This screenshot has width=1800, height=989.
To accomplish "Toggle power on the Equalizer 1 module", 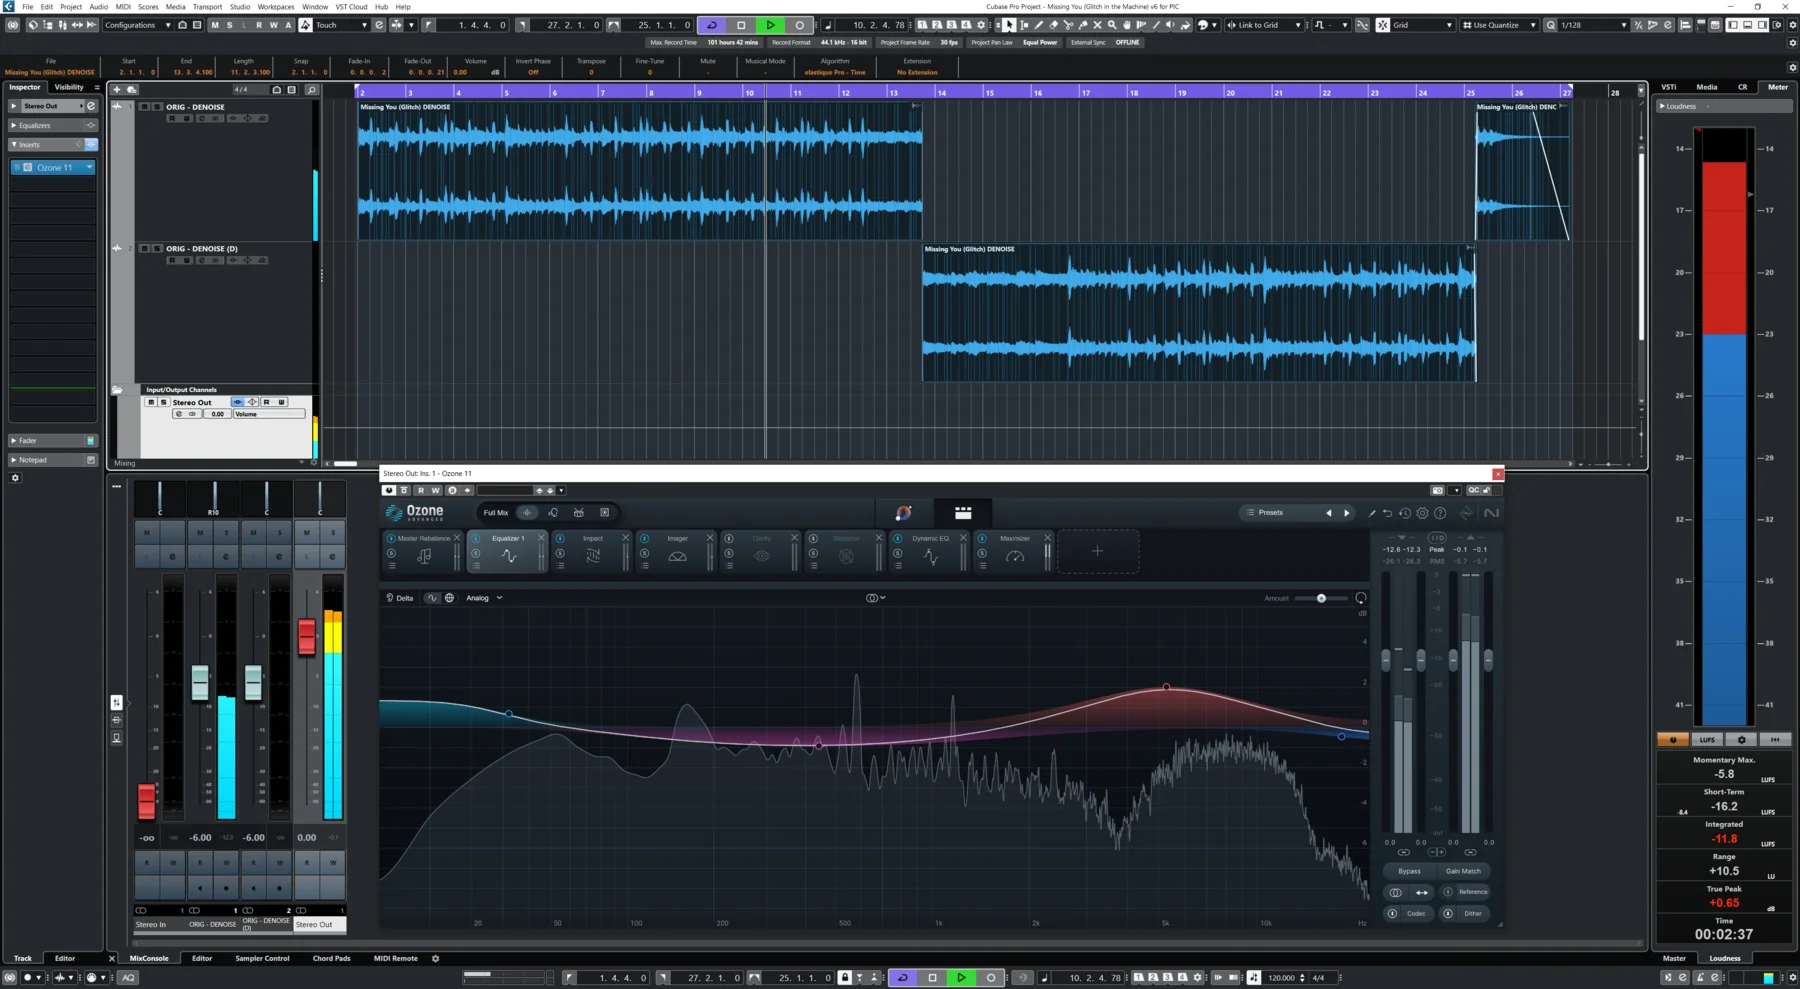I will tap(476, 537).
